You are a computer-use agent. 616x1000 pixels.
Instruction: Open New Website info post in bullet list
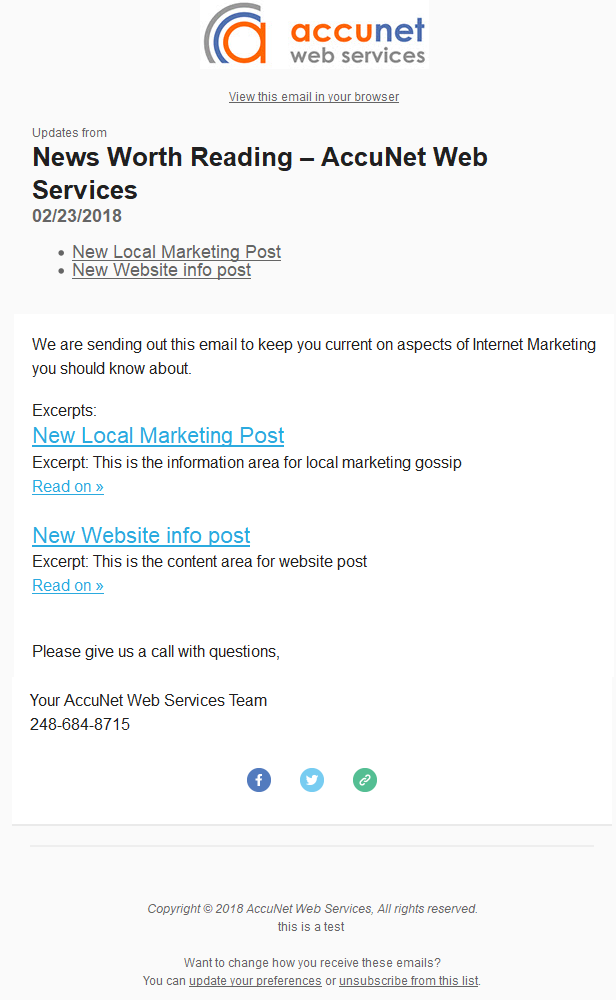coord(161,270)
